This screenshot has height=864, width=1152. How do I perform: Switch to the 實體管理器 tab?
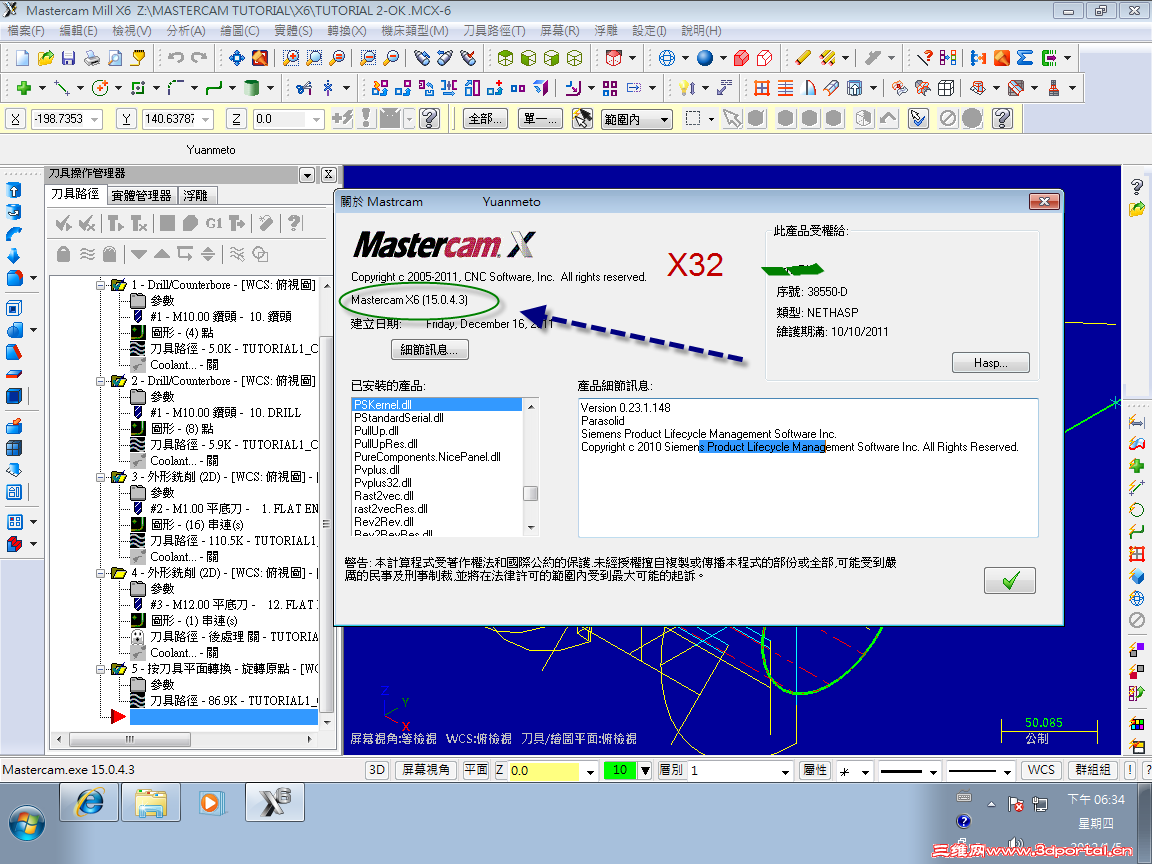[141, 195]
